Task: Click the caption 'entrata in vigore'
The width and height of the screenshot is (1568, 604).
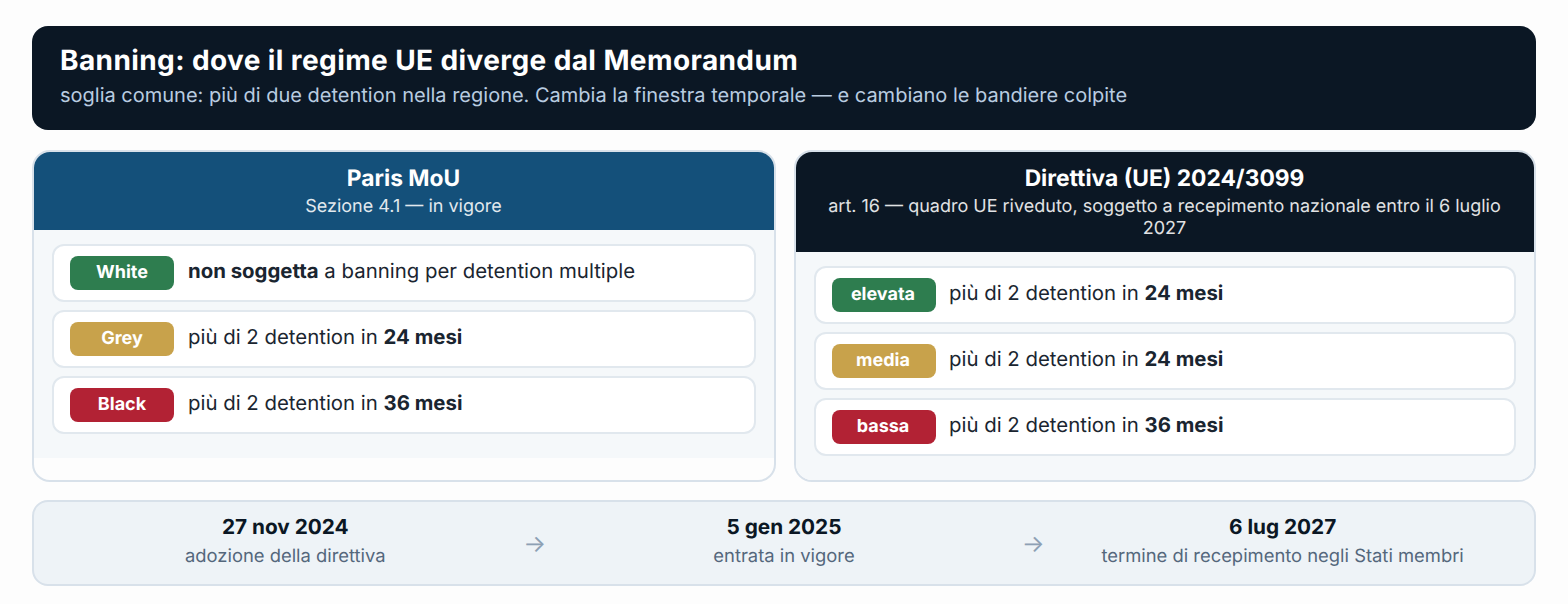Action: click(784, 555)
